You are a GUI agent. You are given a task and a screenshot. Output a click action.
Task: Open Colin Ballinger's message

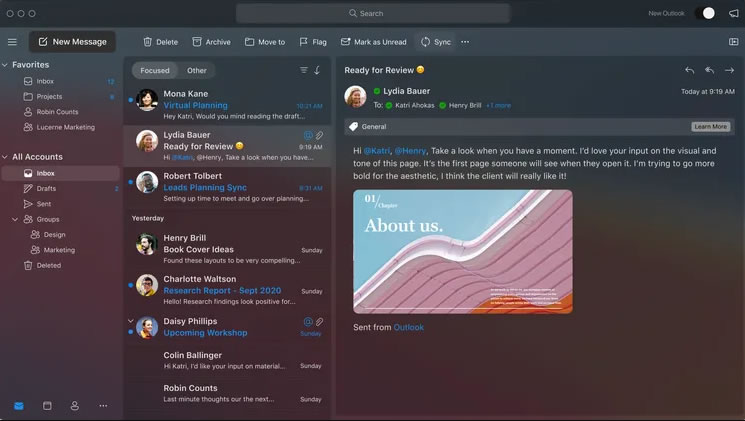(227, 361)
